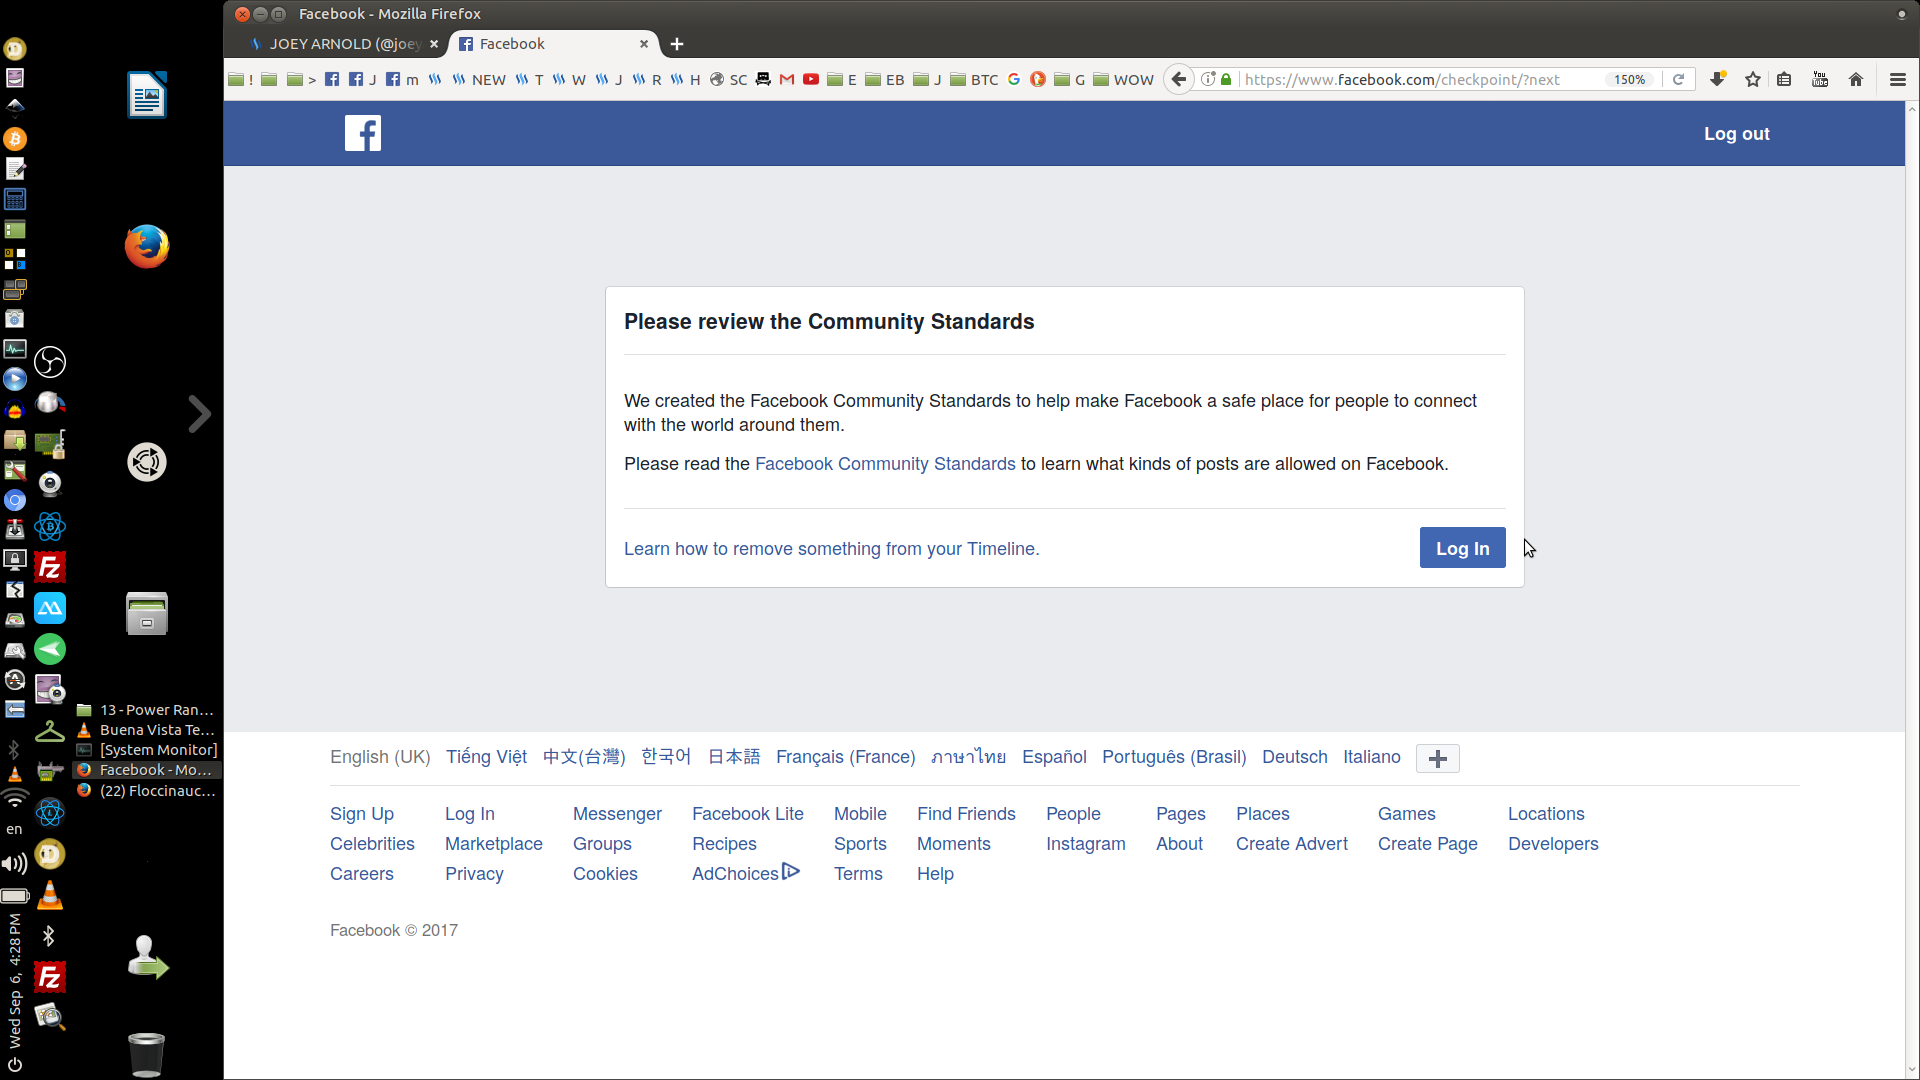Close the Facebook tab
Viewport: 1920px width, 1080px height.
tap(644, 44)
